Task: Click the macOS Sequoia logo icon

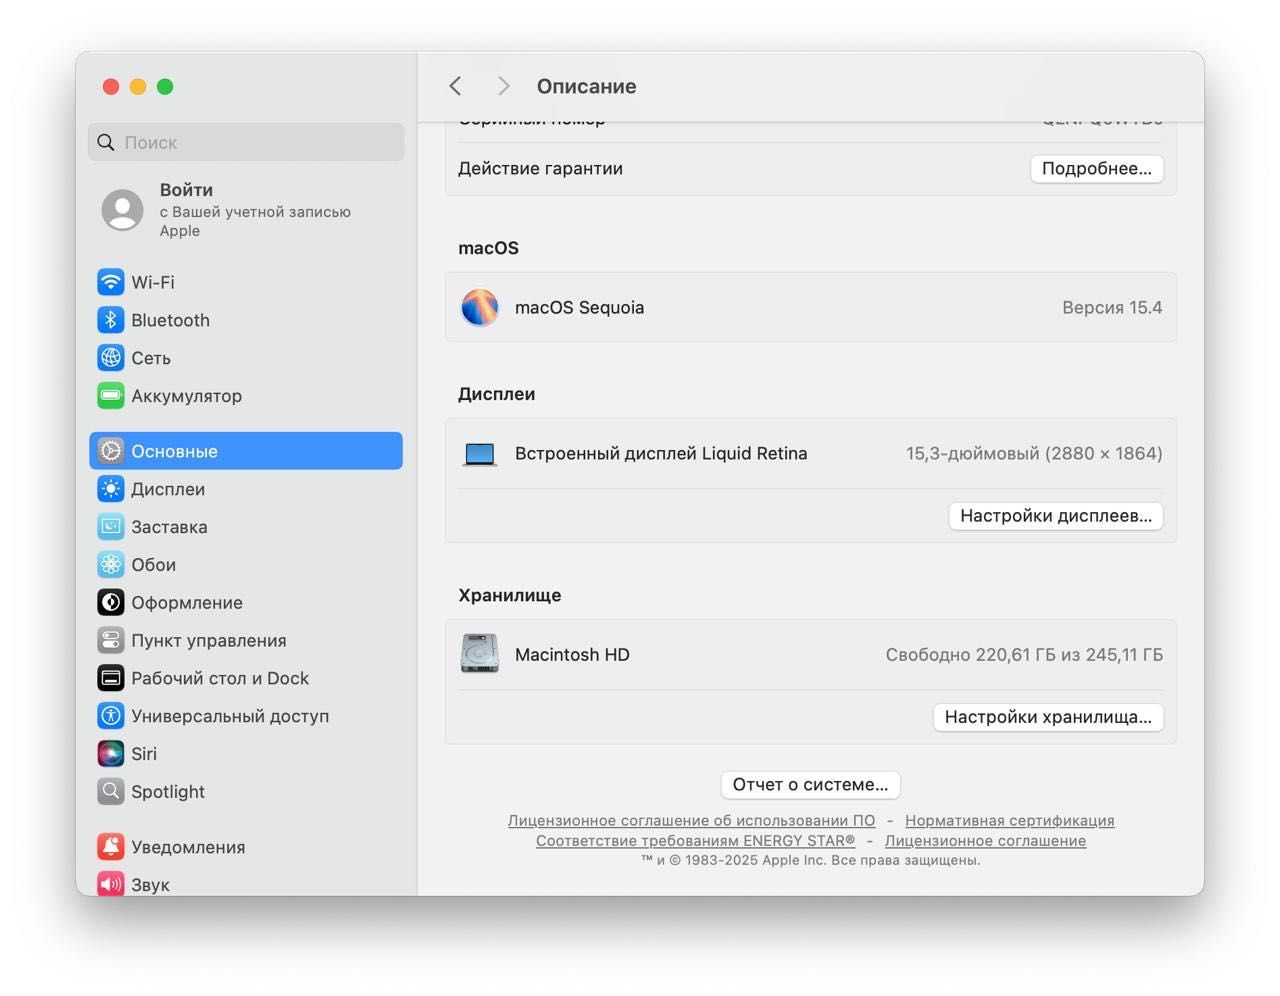Action: point(480,307)
